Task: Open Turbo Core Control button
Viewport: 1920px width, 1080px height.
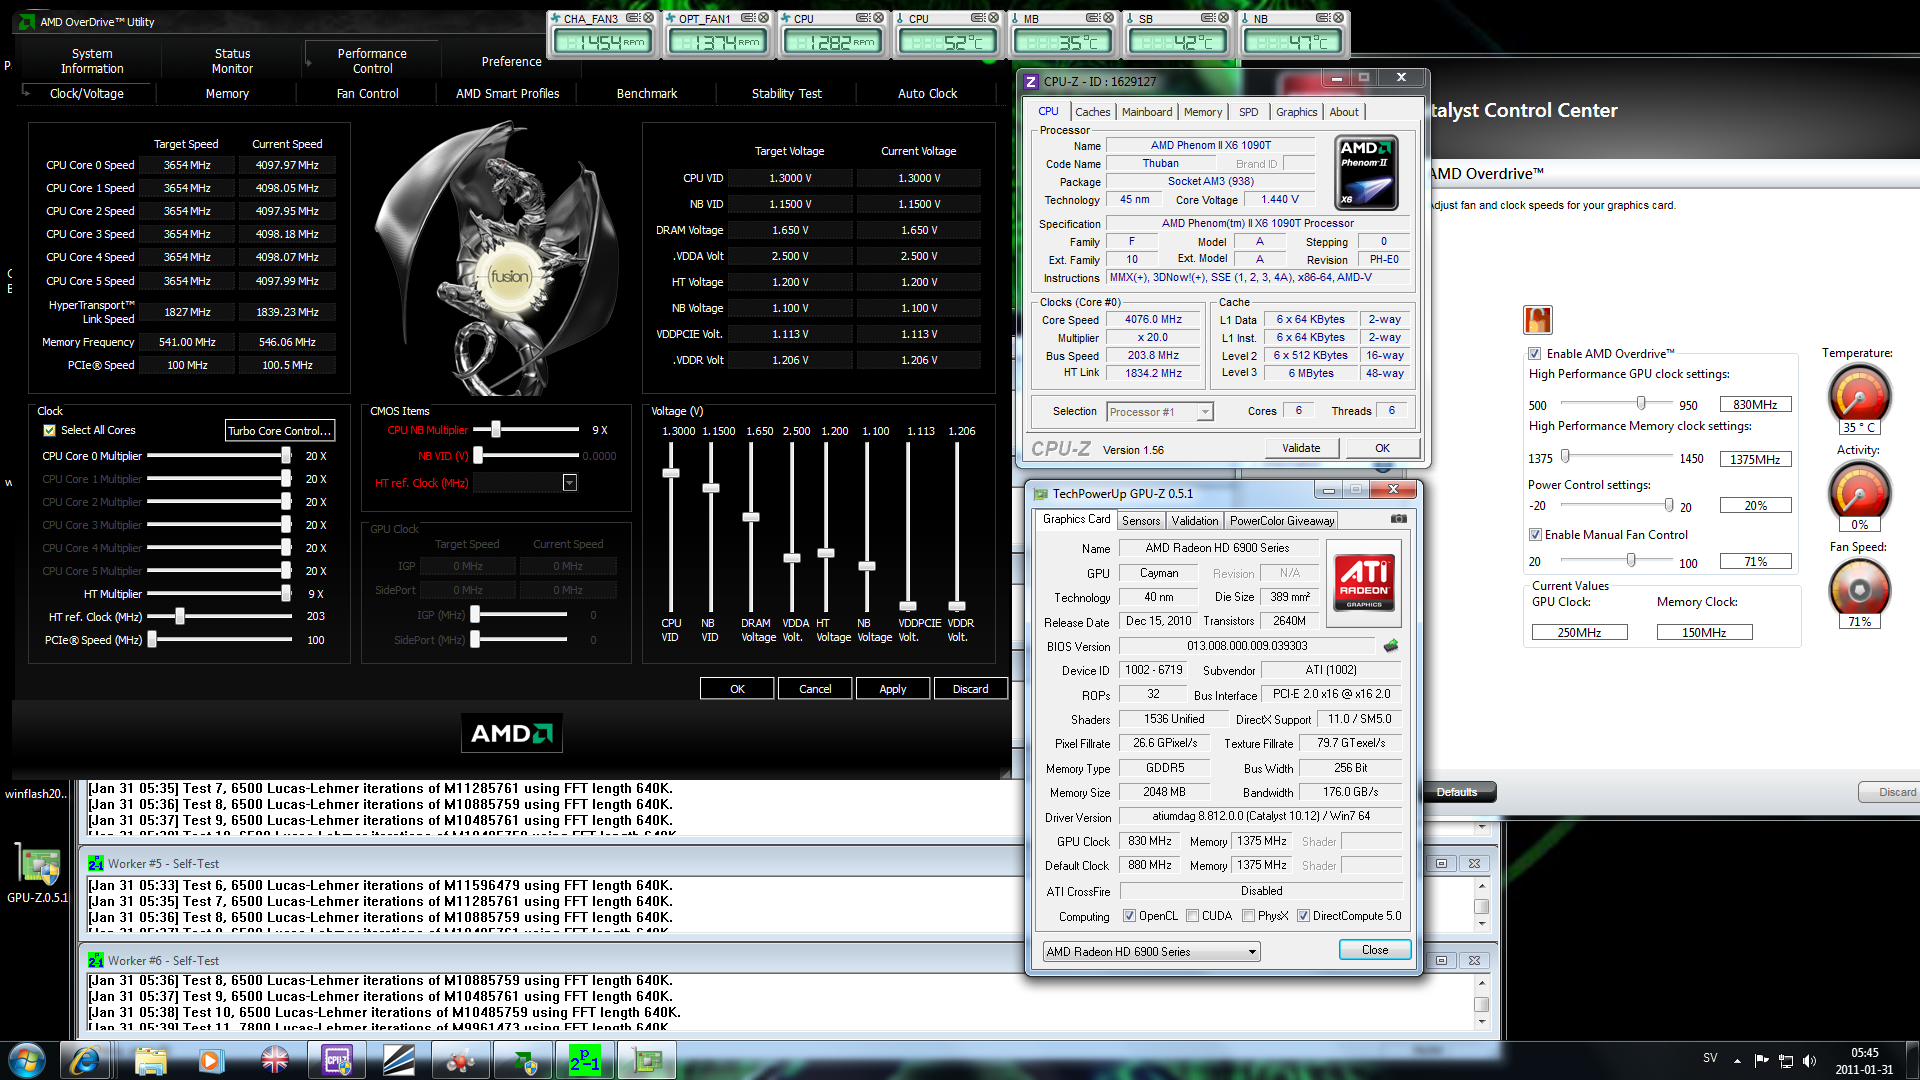Action: click(280, 431)
